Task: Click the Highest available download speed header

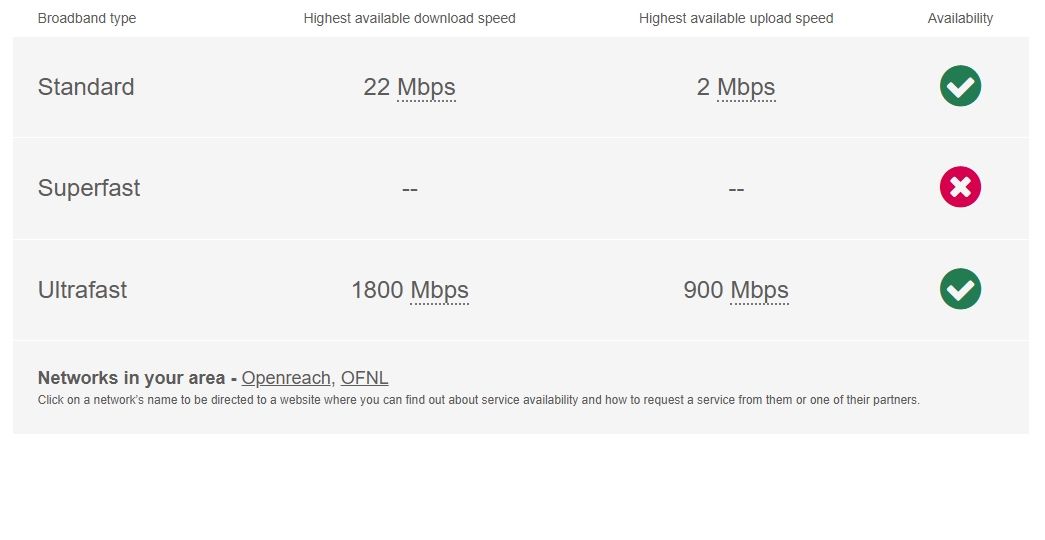Action: pos(410,18)
